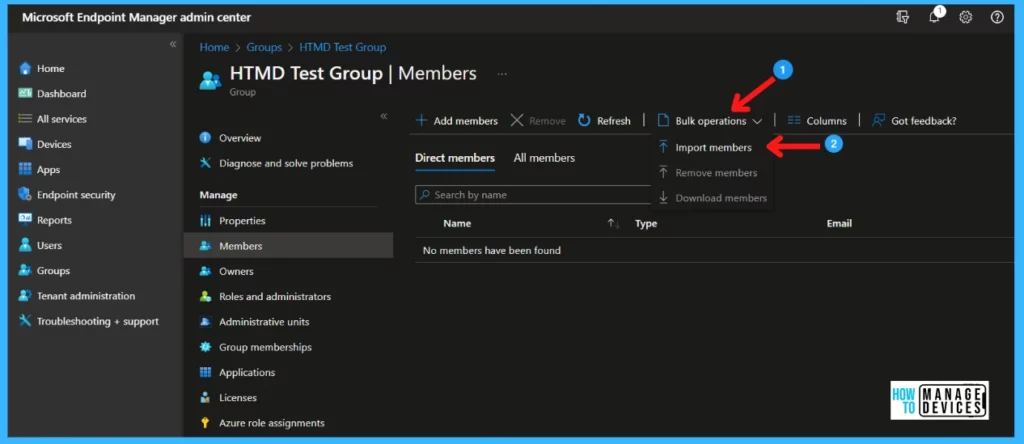Screen dimensions: 1024x444
Task: Open the Administrative units icon
Action: tap(205, 322)
